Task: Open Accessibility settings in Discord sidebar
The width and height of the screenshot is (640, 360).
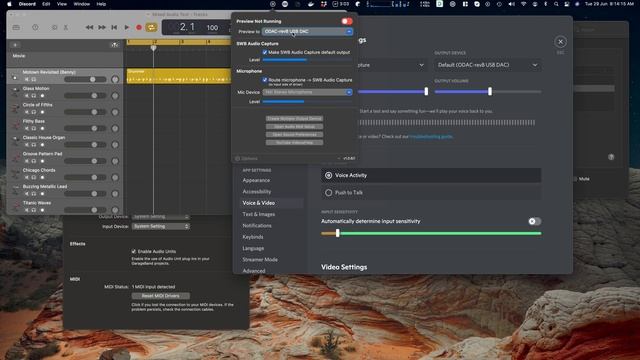Action: 257,191
